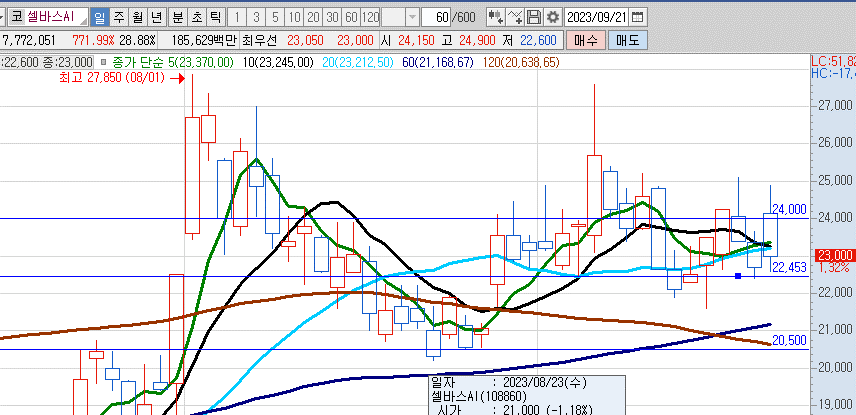Switch to the 분 minute chart period
Screen dimensions: 856x415
click(177, 17)
